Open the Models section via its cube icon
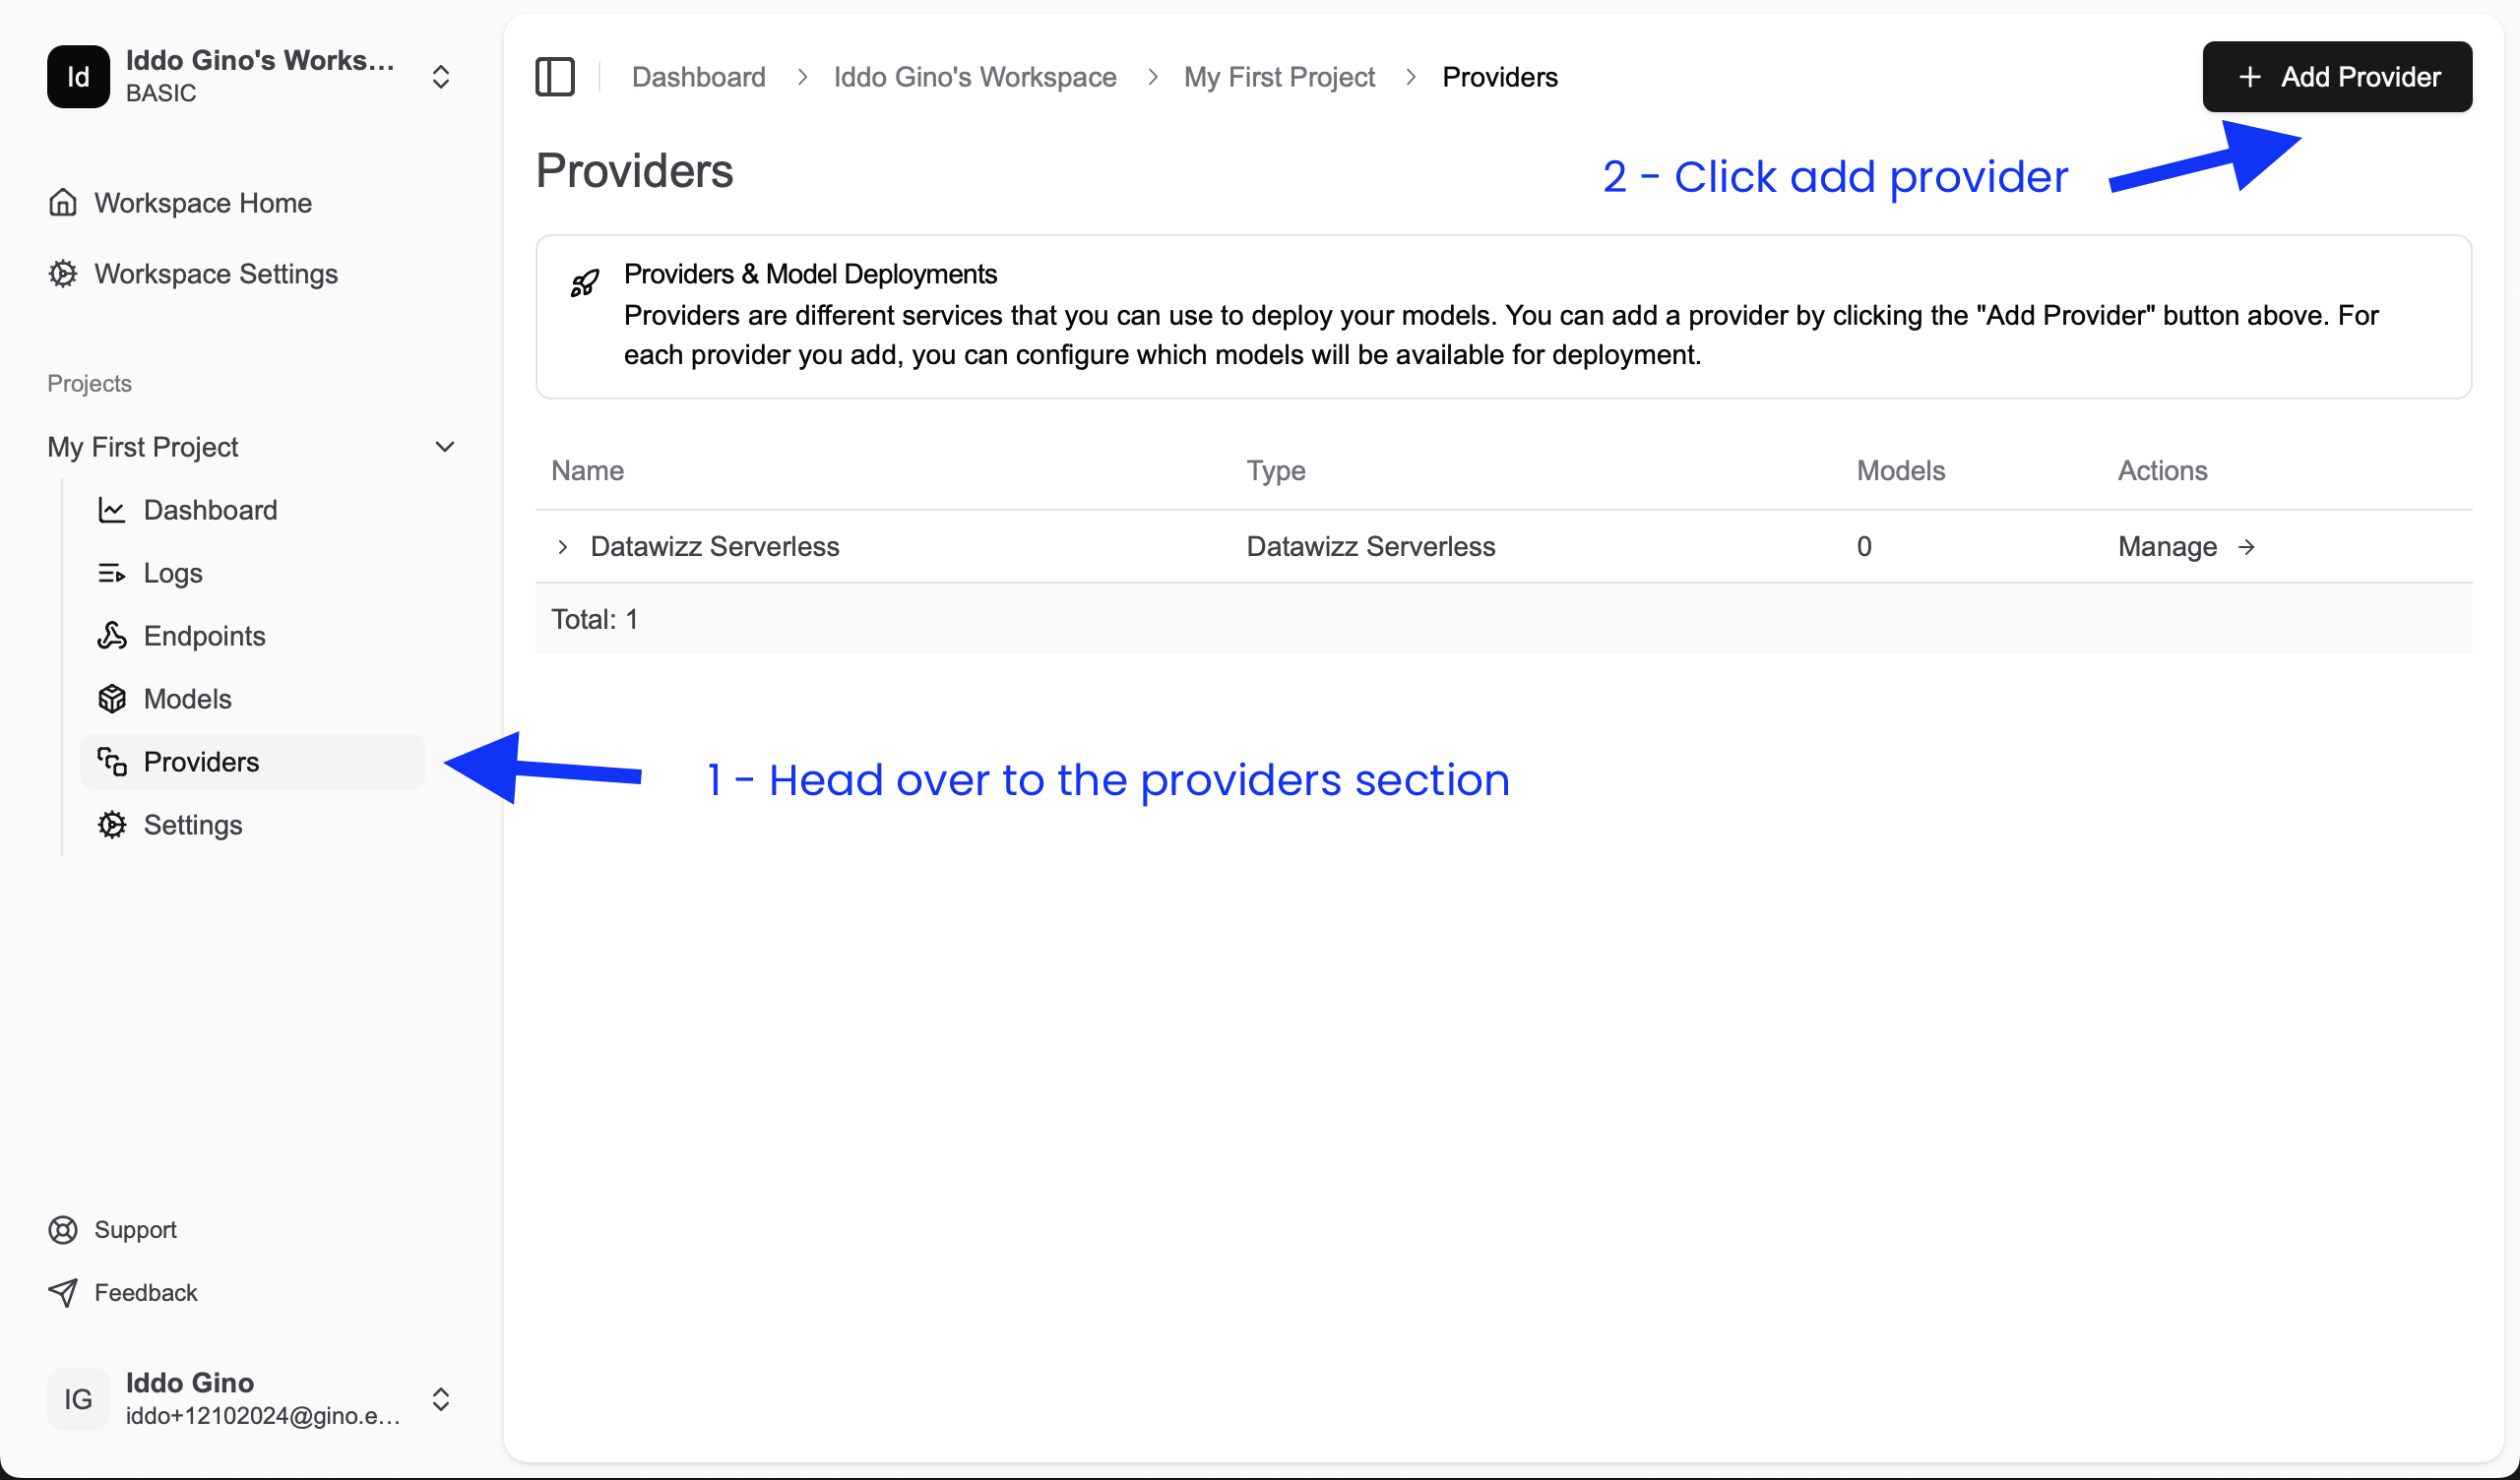Screen dimensions: 2520x1480 [x=112, y=698]
